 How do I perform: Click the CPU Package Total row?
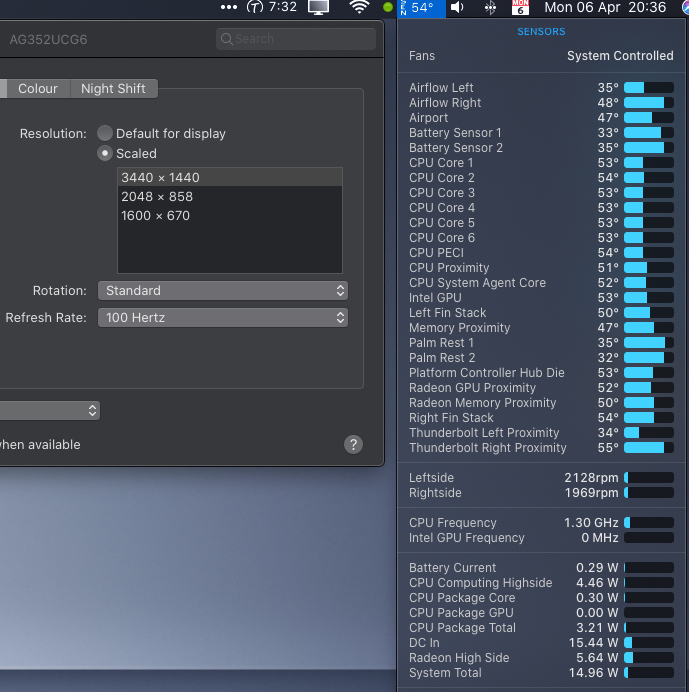tap(541, 628)
